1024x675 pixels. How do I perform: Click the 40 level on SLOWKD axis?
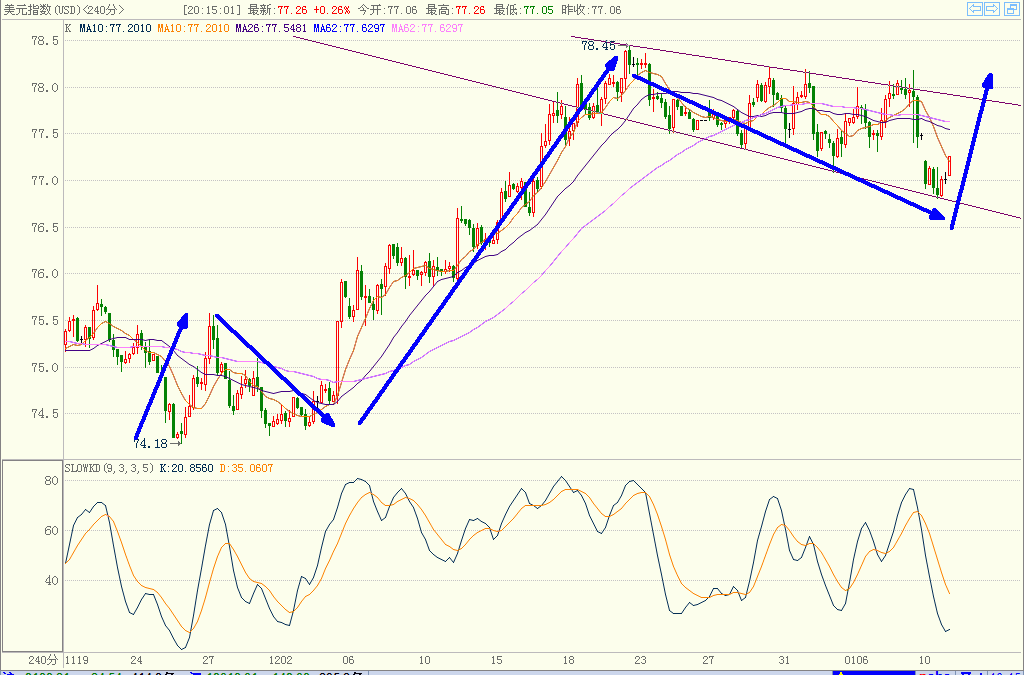pyautogui.click(x=51, y=580)
